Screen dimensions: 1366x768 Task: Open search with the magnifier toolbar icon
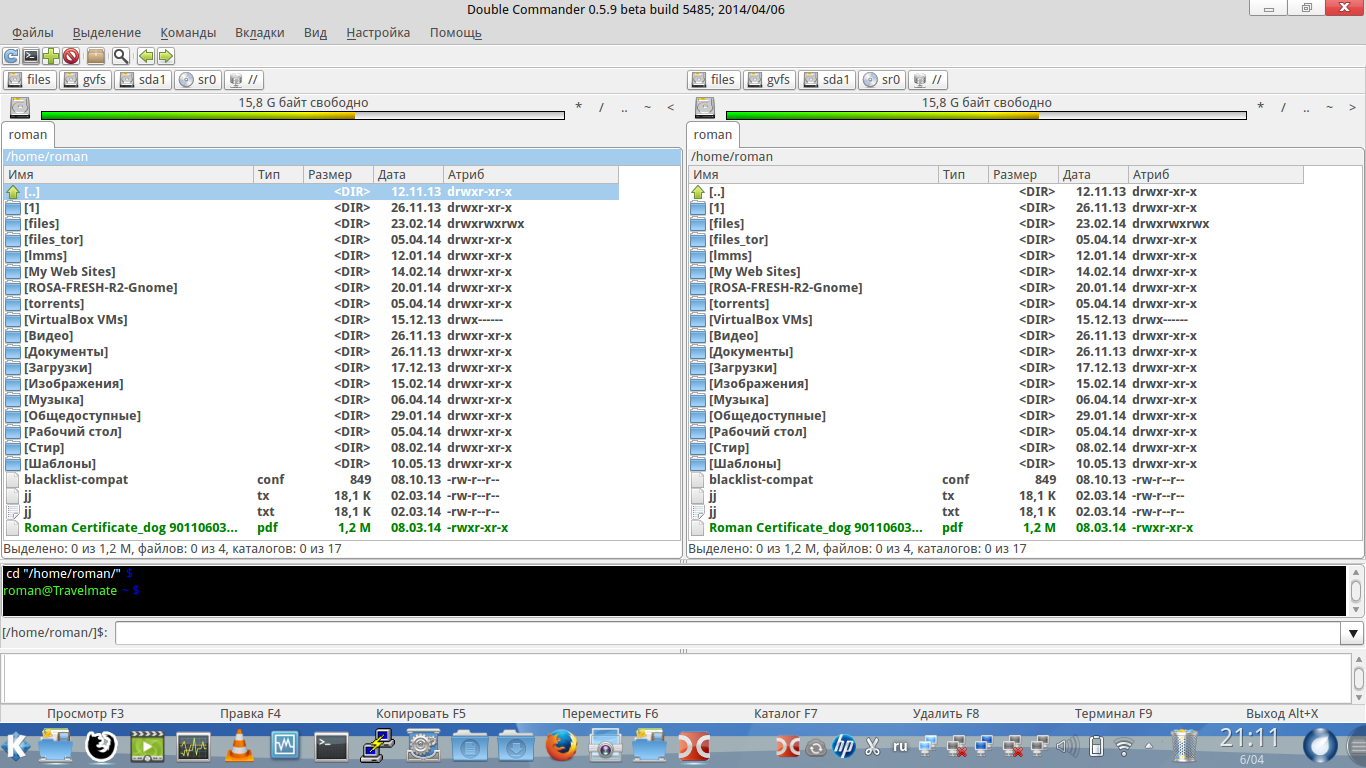[x=120, y=57]
